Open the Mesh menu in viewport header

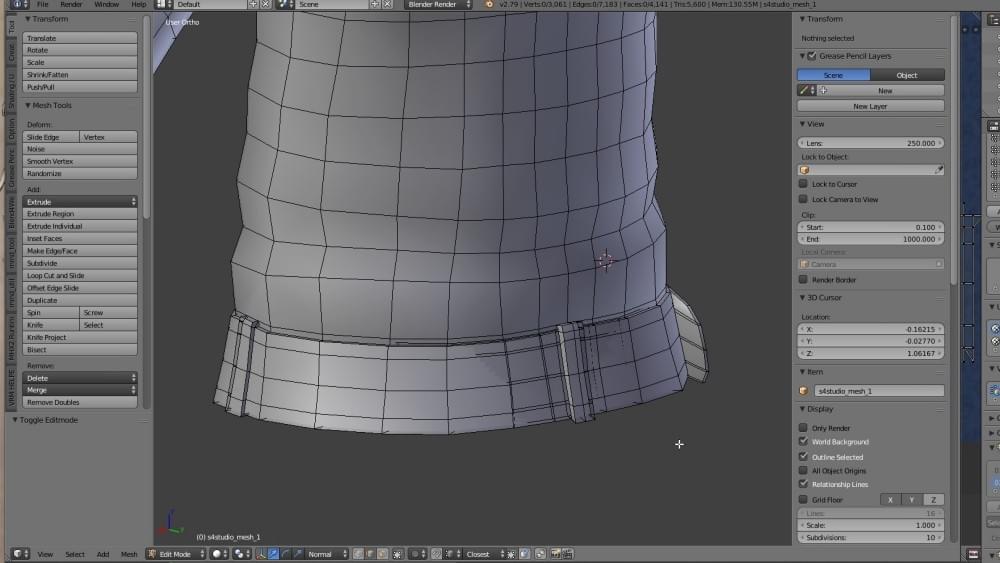point(129,554)
